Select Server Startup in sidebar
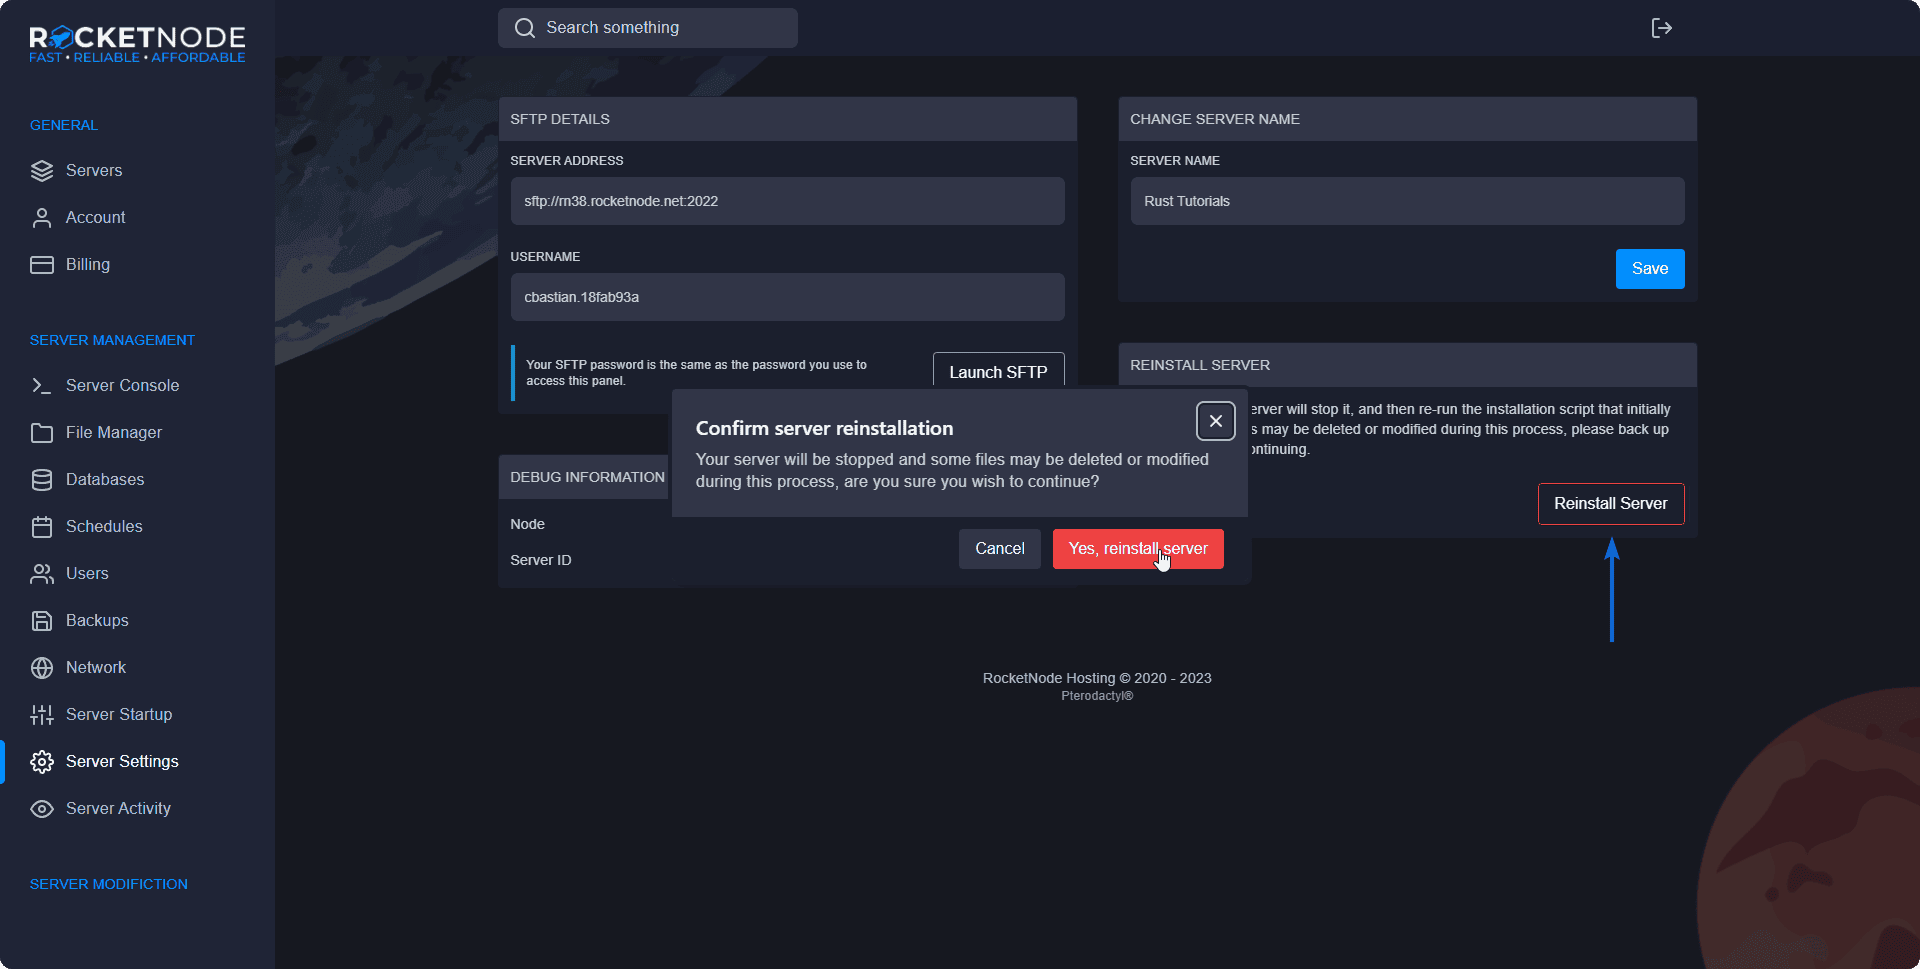Image resolution: width=1920 pixels, height=969 pixels. pos(118,714)
